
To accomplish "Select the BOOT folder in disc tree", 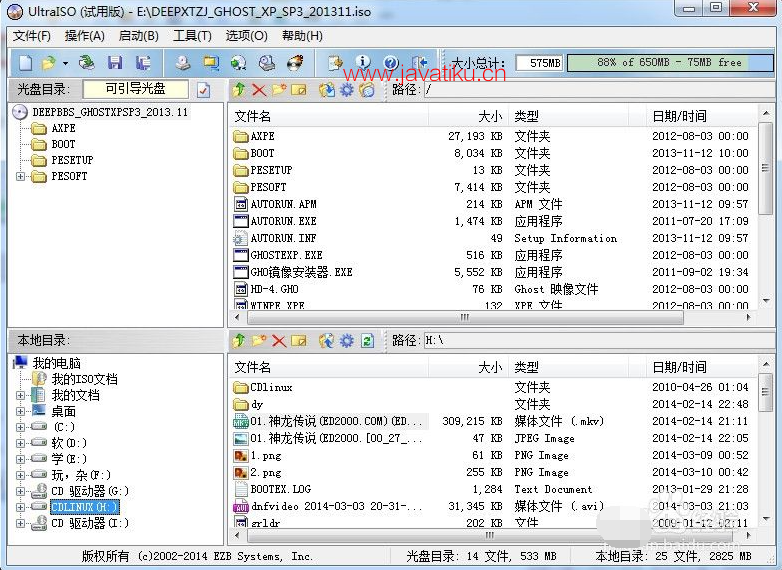I will click(x=63, y=144).
